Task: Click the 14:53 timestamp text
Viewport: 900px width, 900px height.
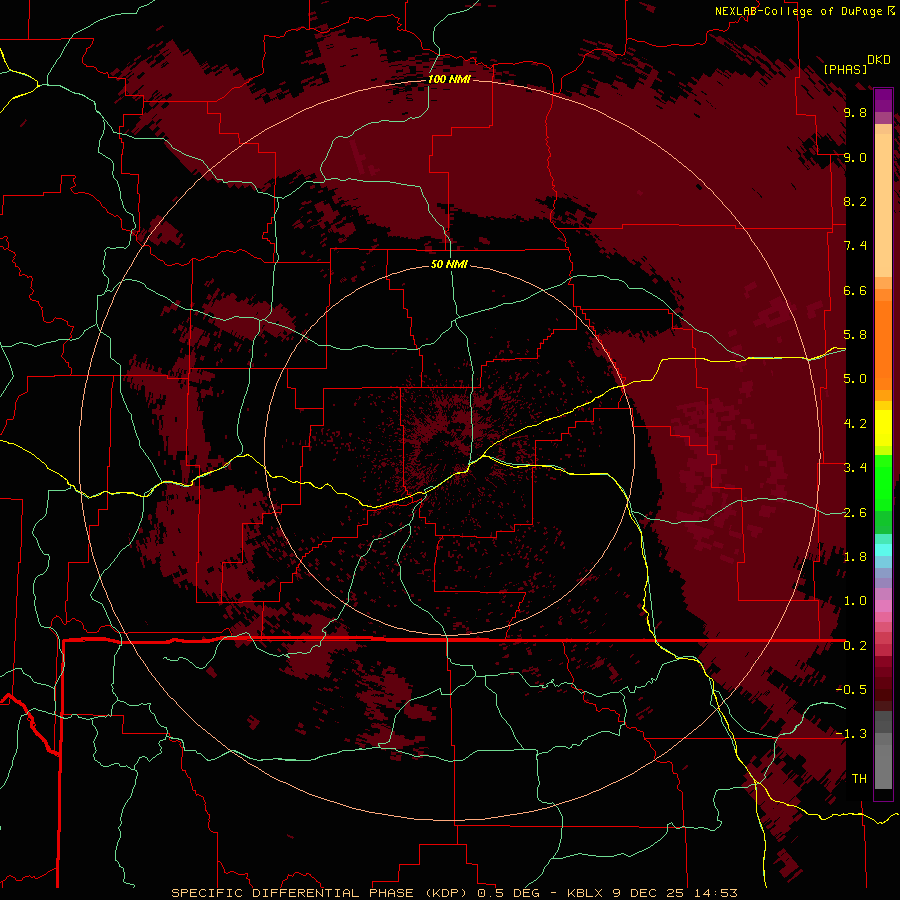Action: click(717, 893)
